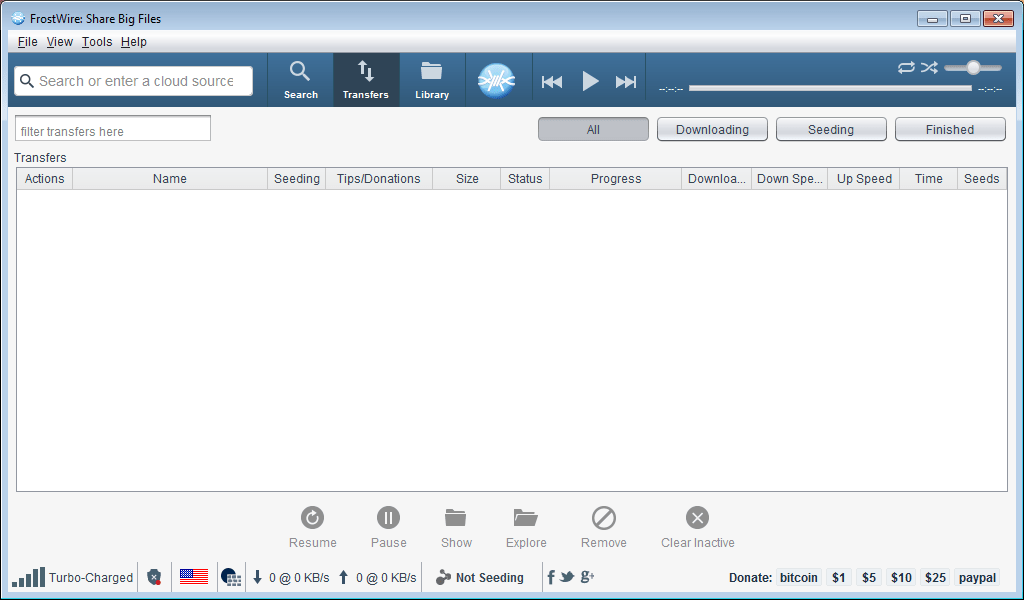Click the Resume transfer button
The width and height of the screenshot is (1024, 600).
(313, 528)
